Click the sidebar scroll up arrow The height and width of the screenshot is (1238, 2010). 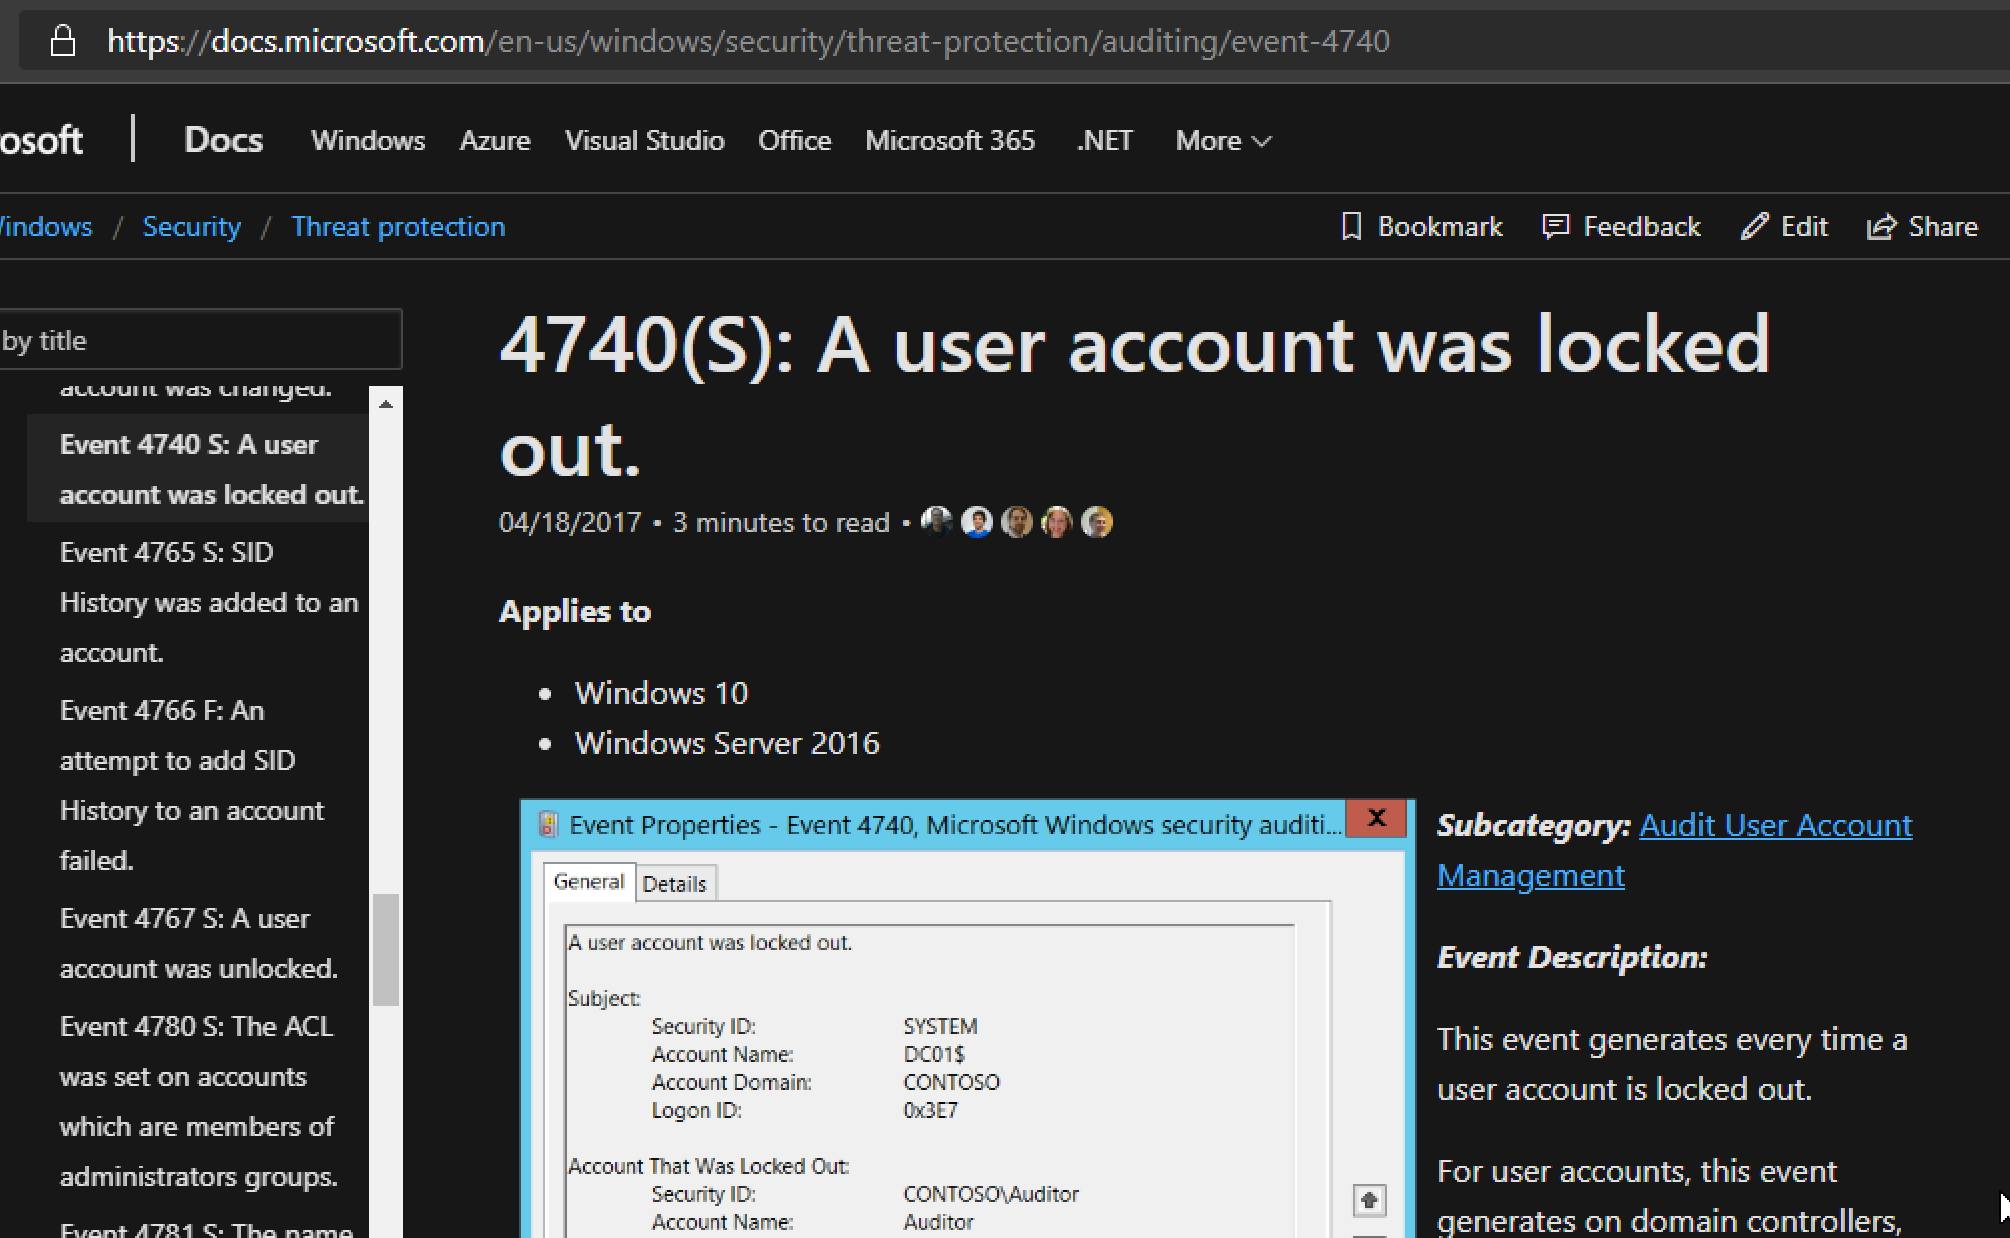(x=386, y=404)
